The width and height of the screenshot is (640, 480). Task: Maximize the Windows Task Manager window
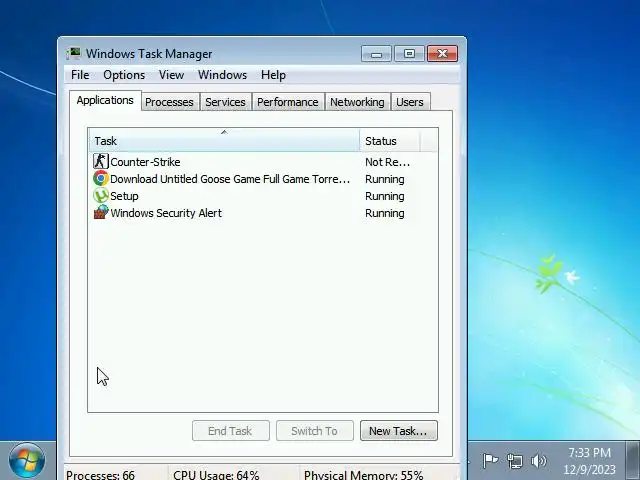coord(409,53)
